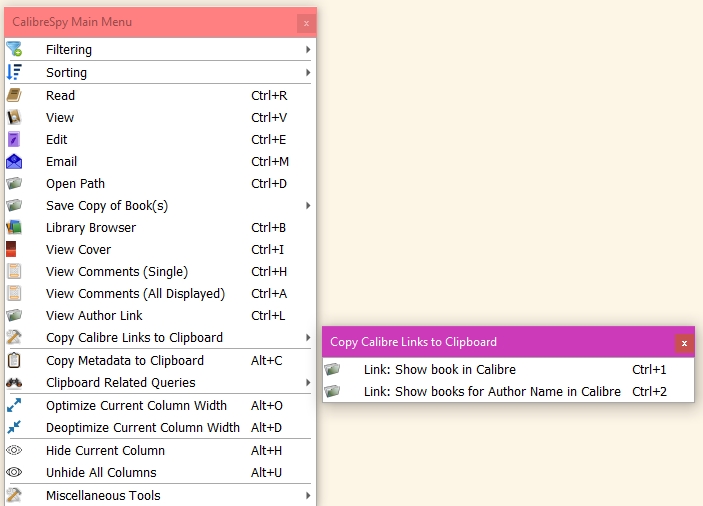This screenshot has height=506, width=703.
Task: Expand the Copy Calibre Links submenu arrow
Action: point(308,337)
